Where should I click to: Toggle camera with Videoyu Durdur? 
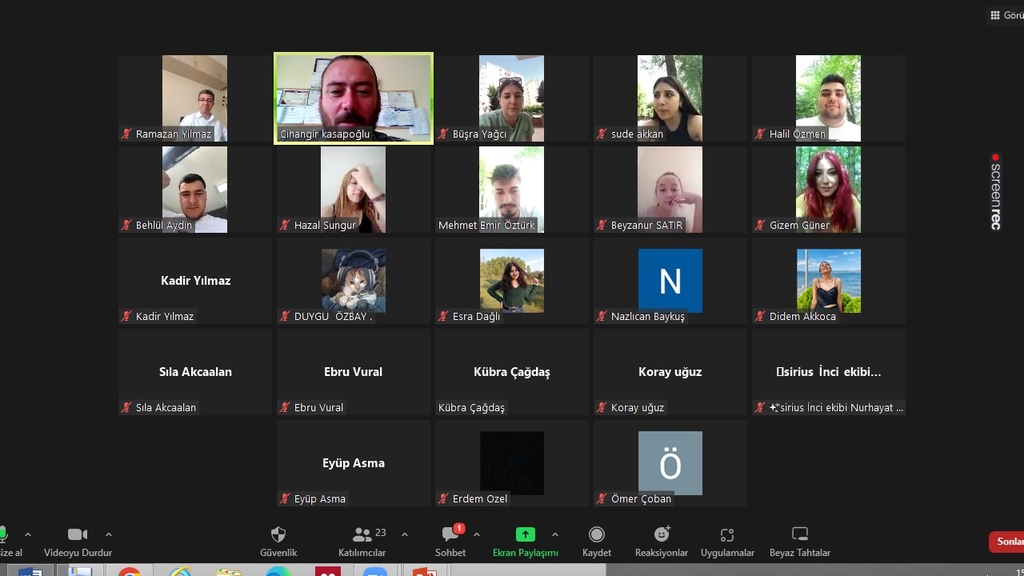[x=77, y=535]
